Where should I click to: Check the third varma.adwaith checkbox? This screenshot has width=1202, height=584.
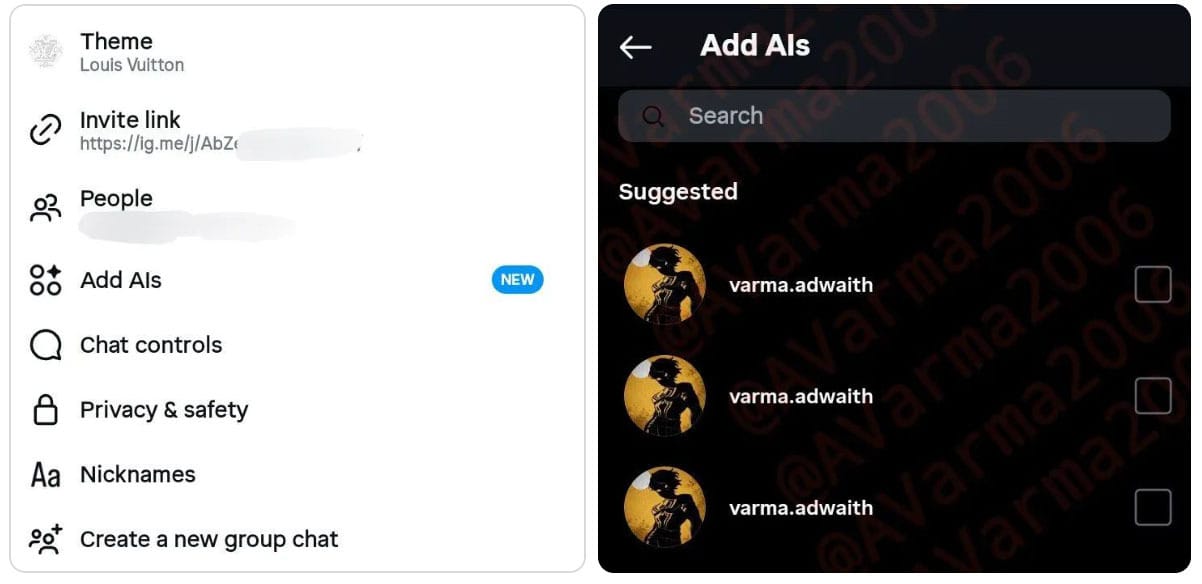tap(1153, 507)
